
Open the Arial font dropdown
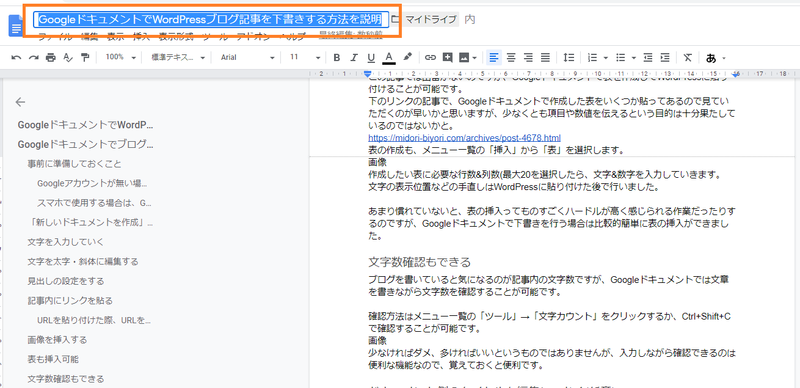247,58
